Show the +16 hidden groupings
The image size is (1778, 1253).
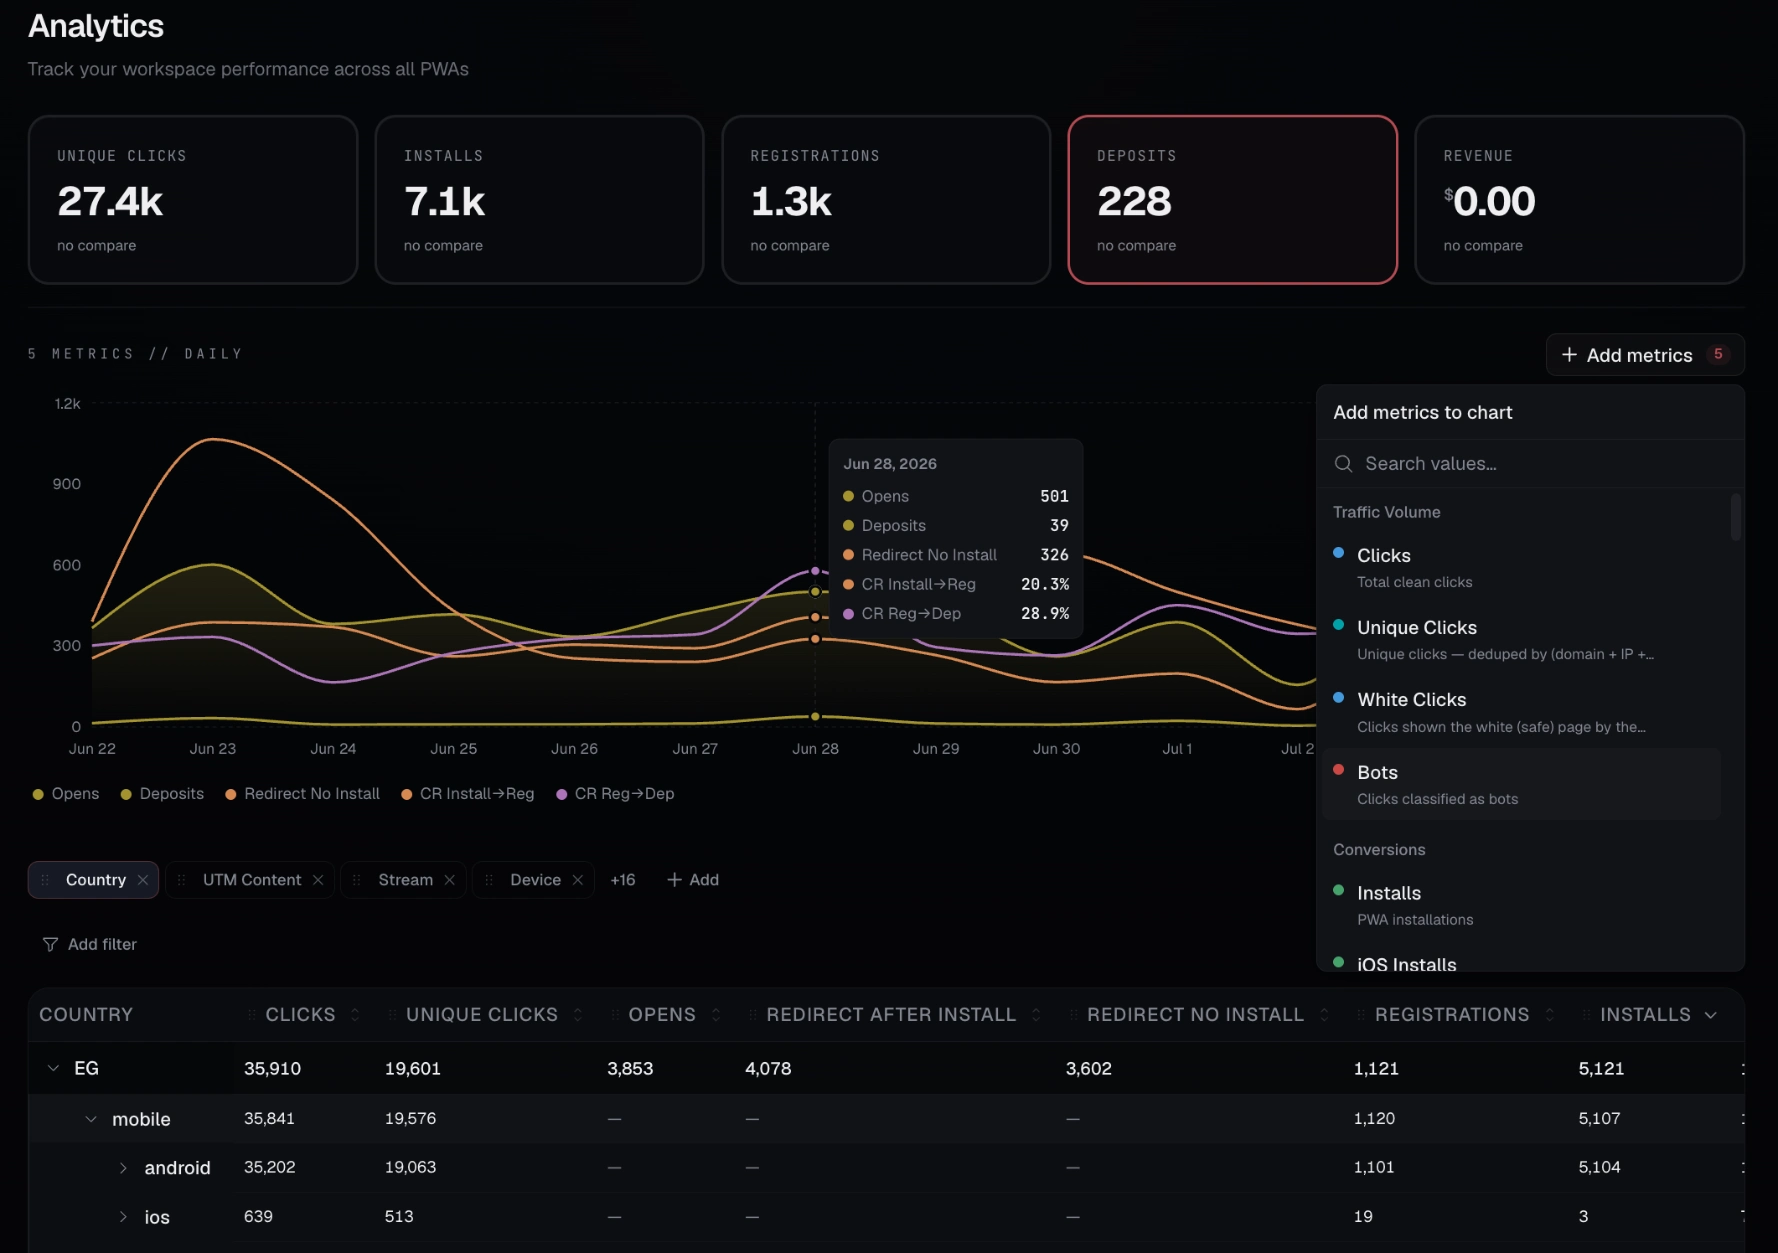(x=623, y=880)
